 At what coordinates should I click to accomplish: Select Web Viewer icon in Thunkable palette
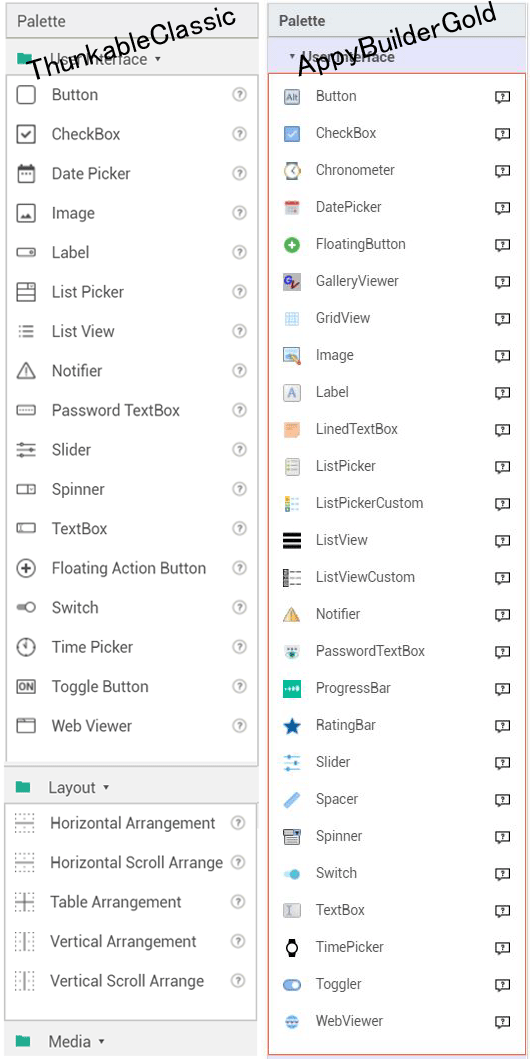26,726
